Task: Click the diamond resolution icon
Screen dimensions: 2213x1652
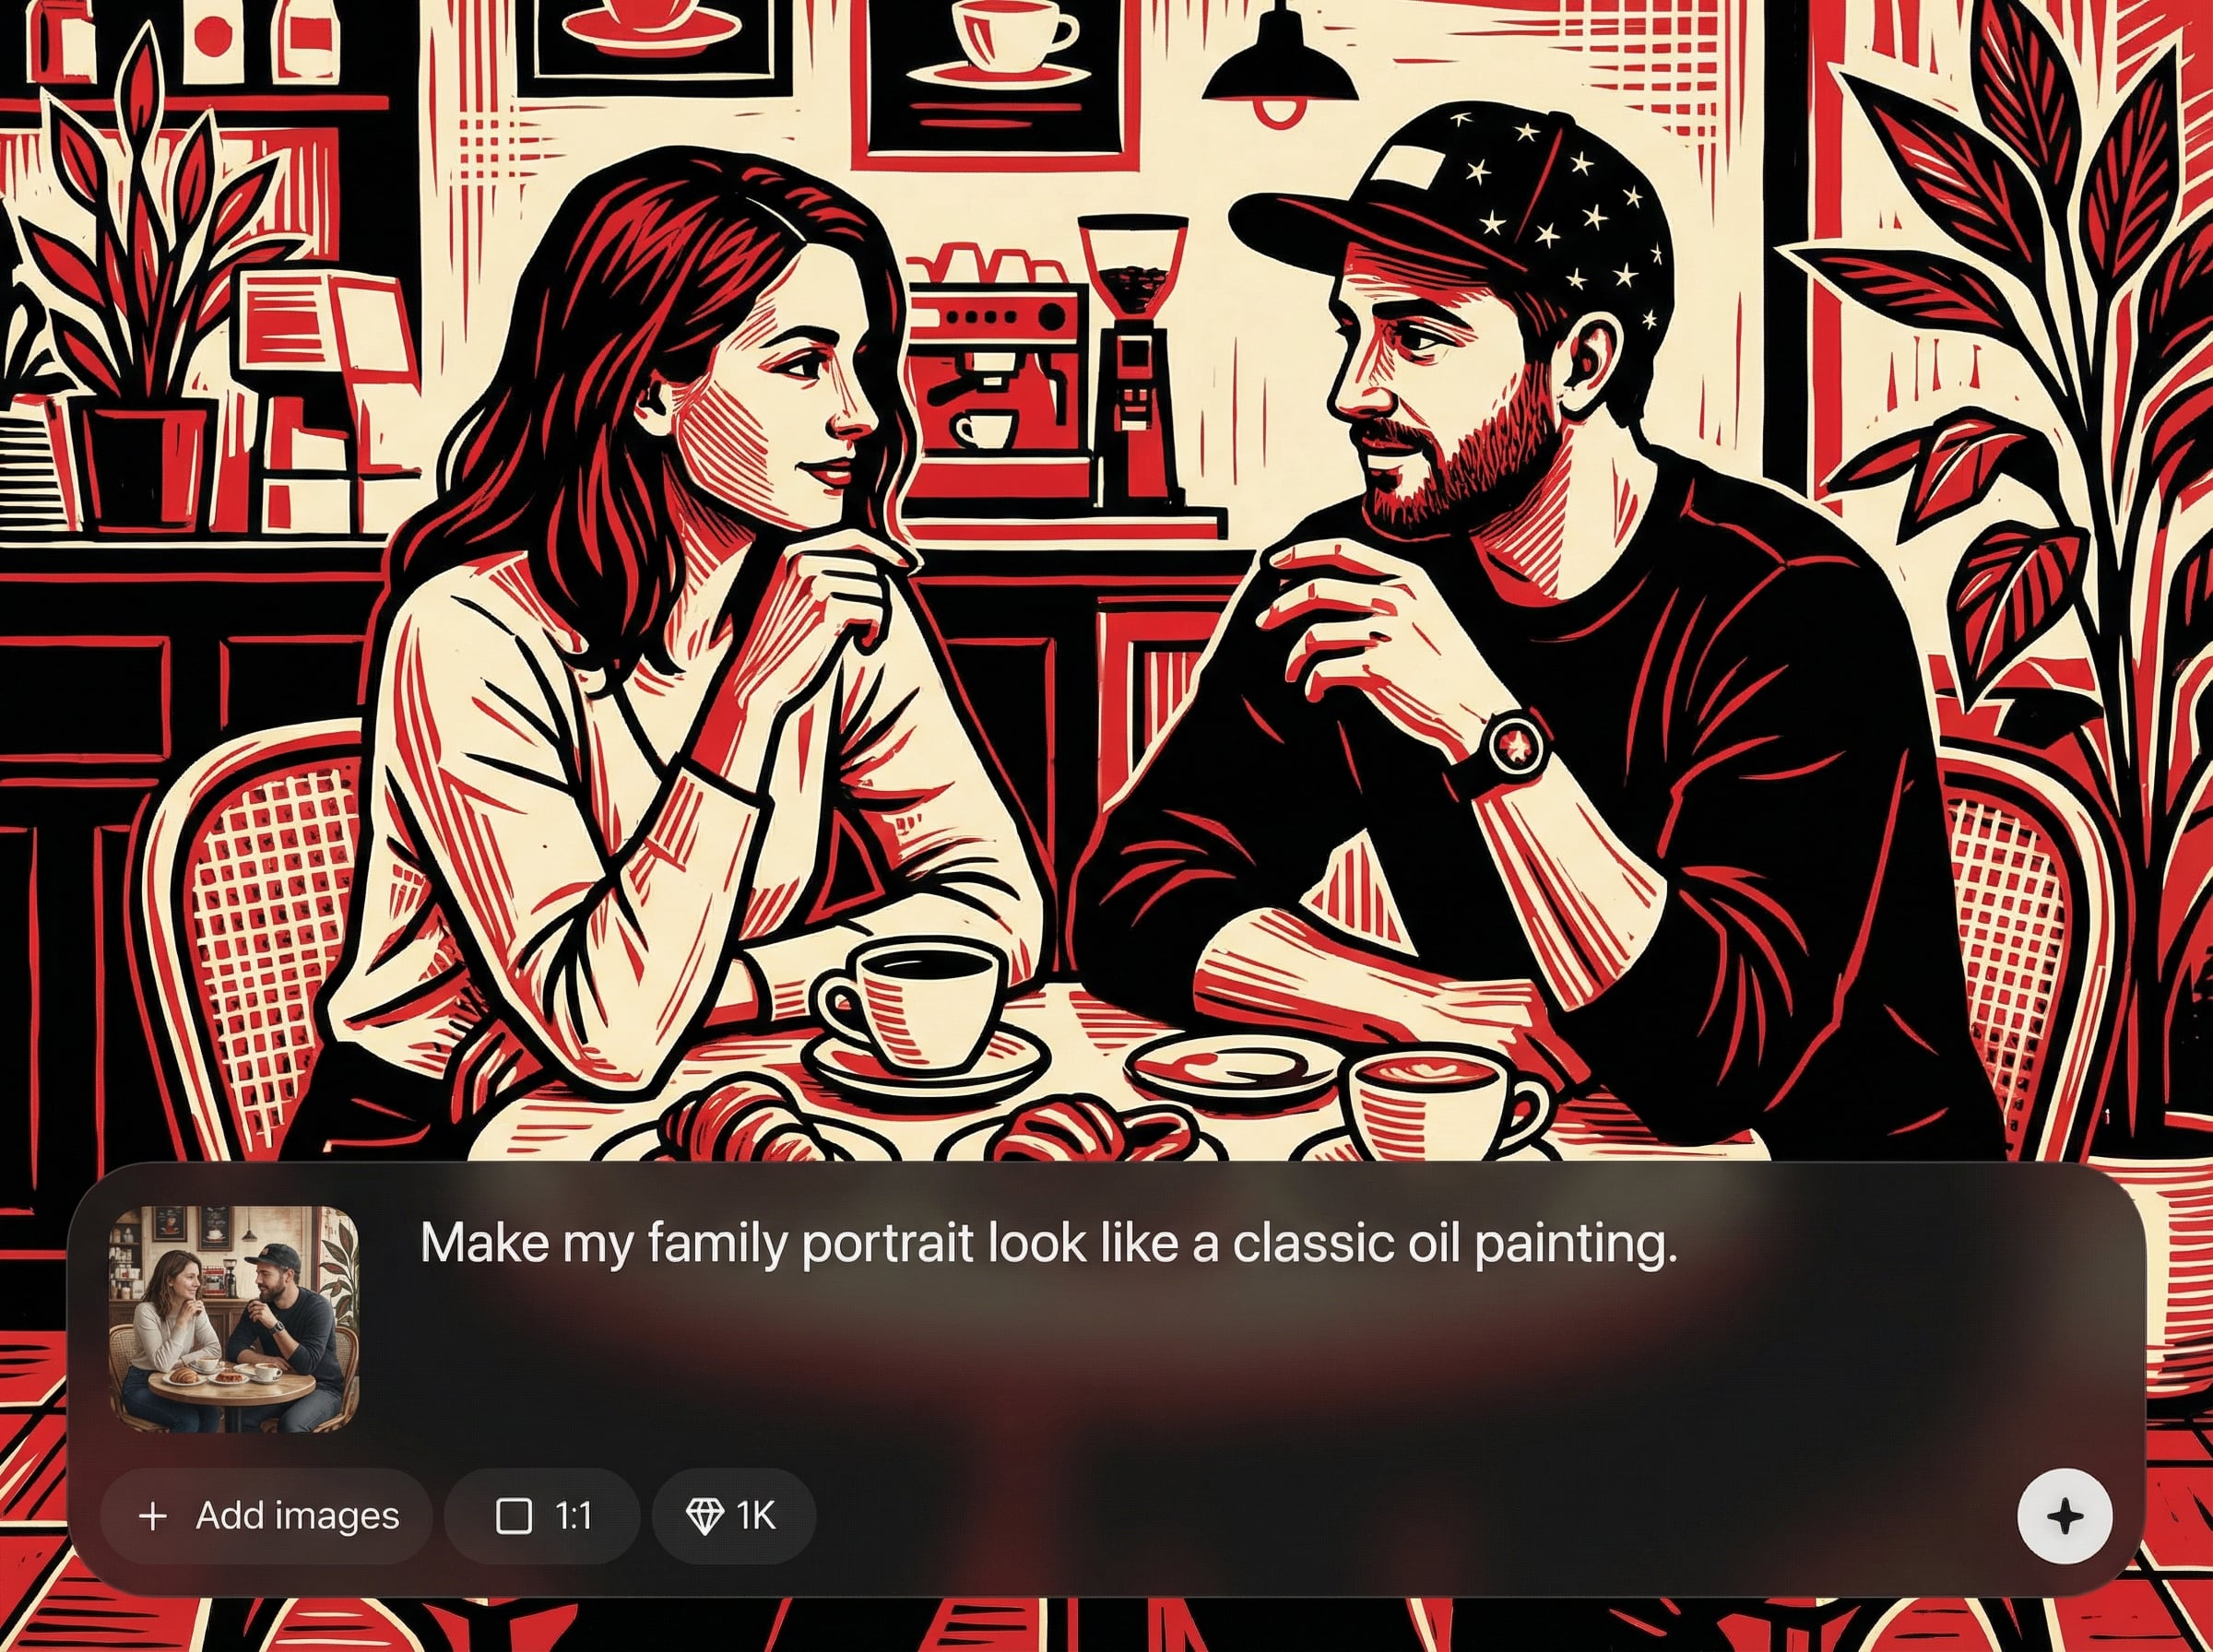Action: click(x=705, y=1516)
